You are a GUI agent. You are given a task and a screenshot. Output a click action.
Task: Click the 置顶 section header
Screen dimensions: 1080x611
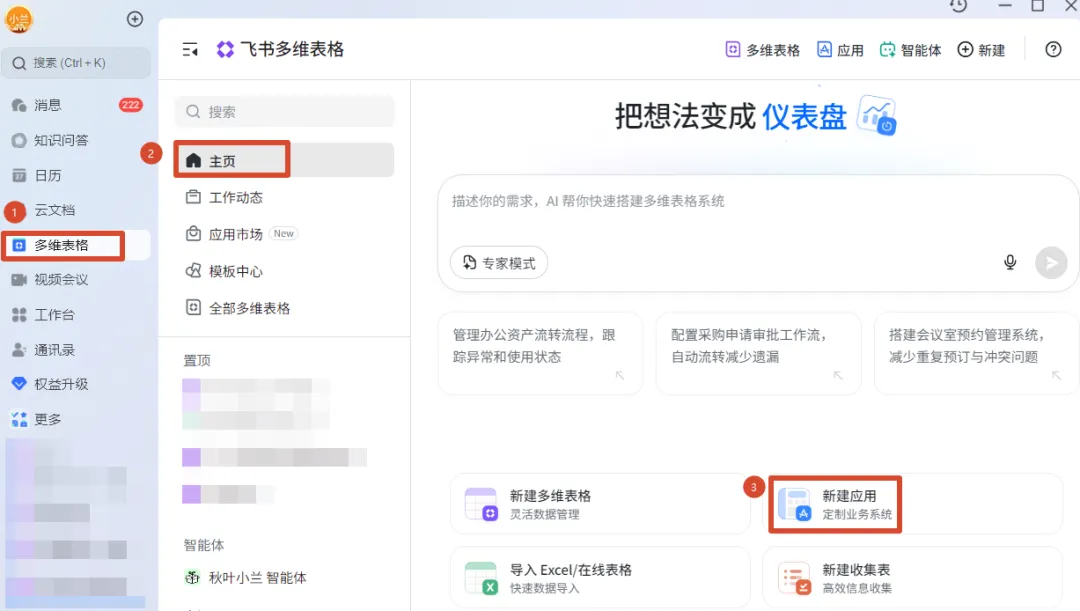pyautogui.click(x=197, y=360)
